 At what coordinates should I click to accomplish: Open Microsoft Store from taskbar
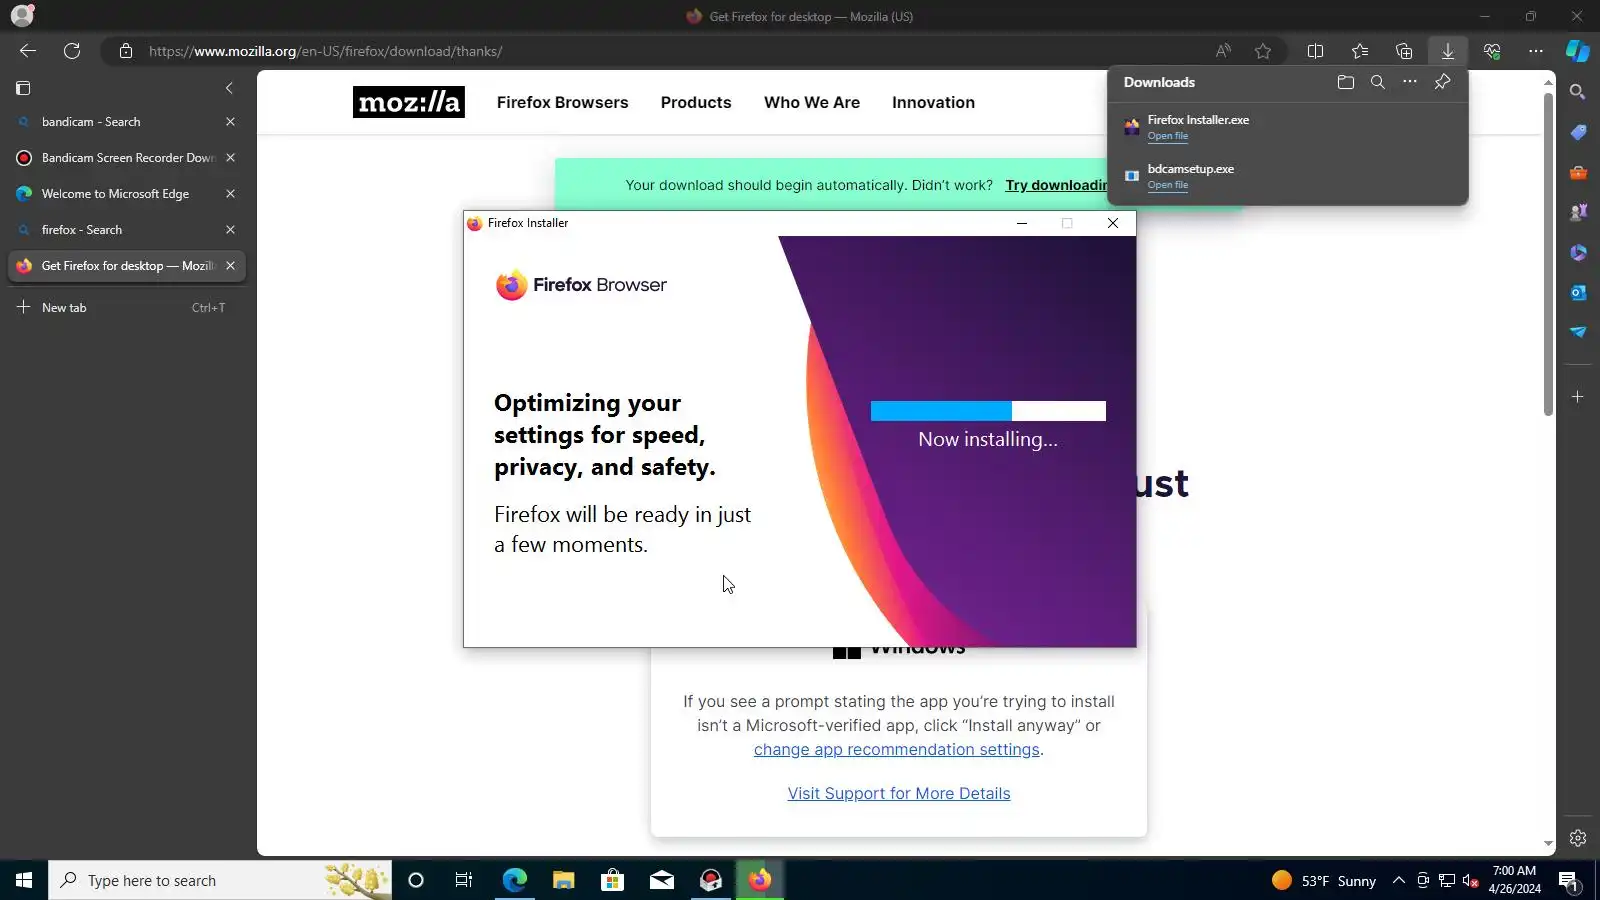click(612, 880)
